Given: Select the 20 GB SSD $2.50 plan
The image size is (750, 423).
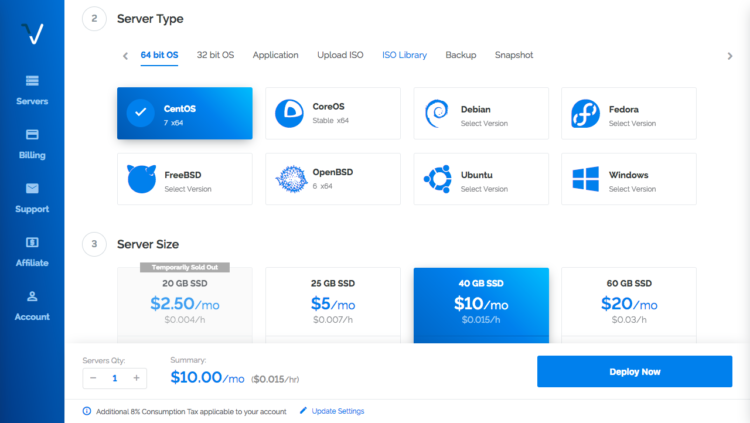Looking at the screenshot, I should (185, 305).
